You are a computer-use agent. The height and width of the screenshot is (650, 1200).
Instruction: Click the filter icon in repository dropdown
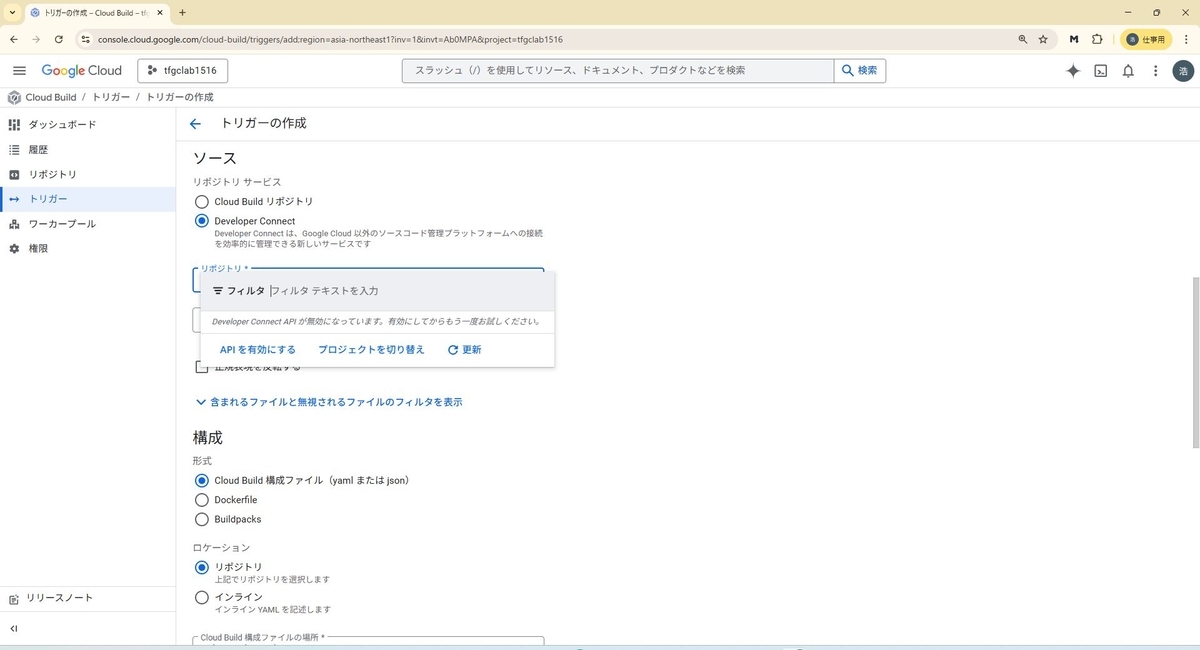coord(218,291)
